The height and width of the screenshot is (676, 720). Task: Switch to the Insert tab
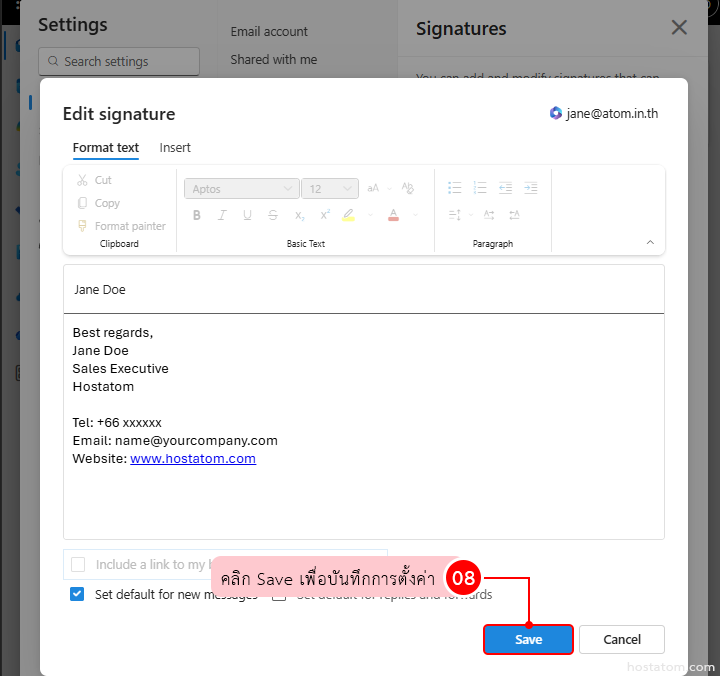pyautogui.click(x=175, y=148)
